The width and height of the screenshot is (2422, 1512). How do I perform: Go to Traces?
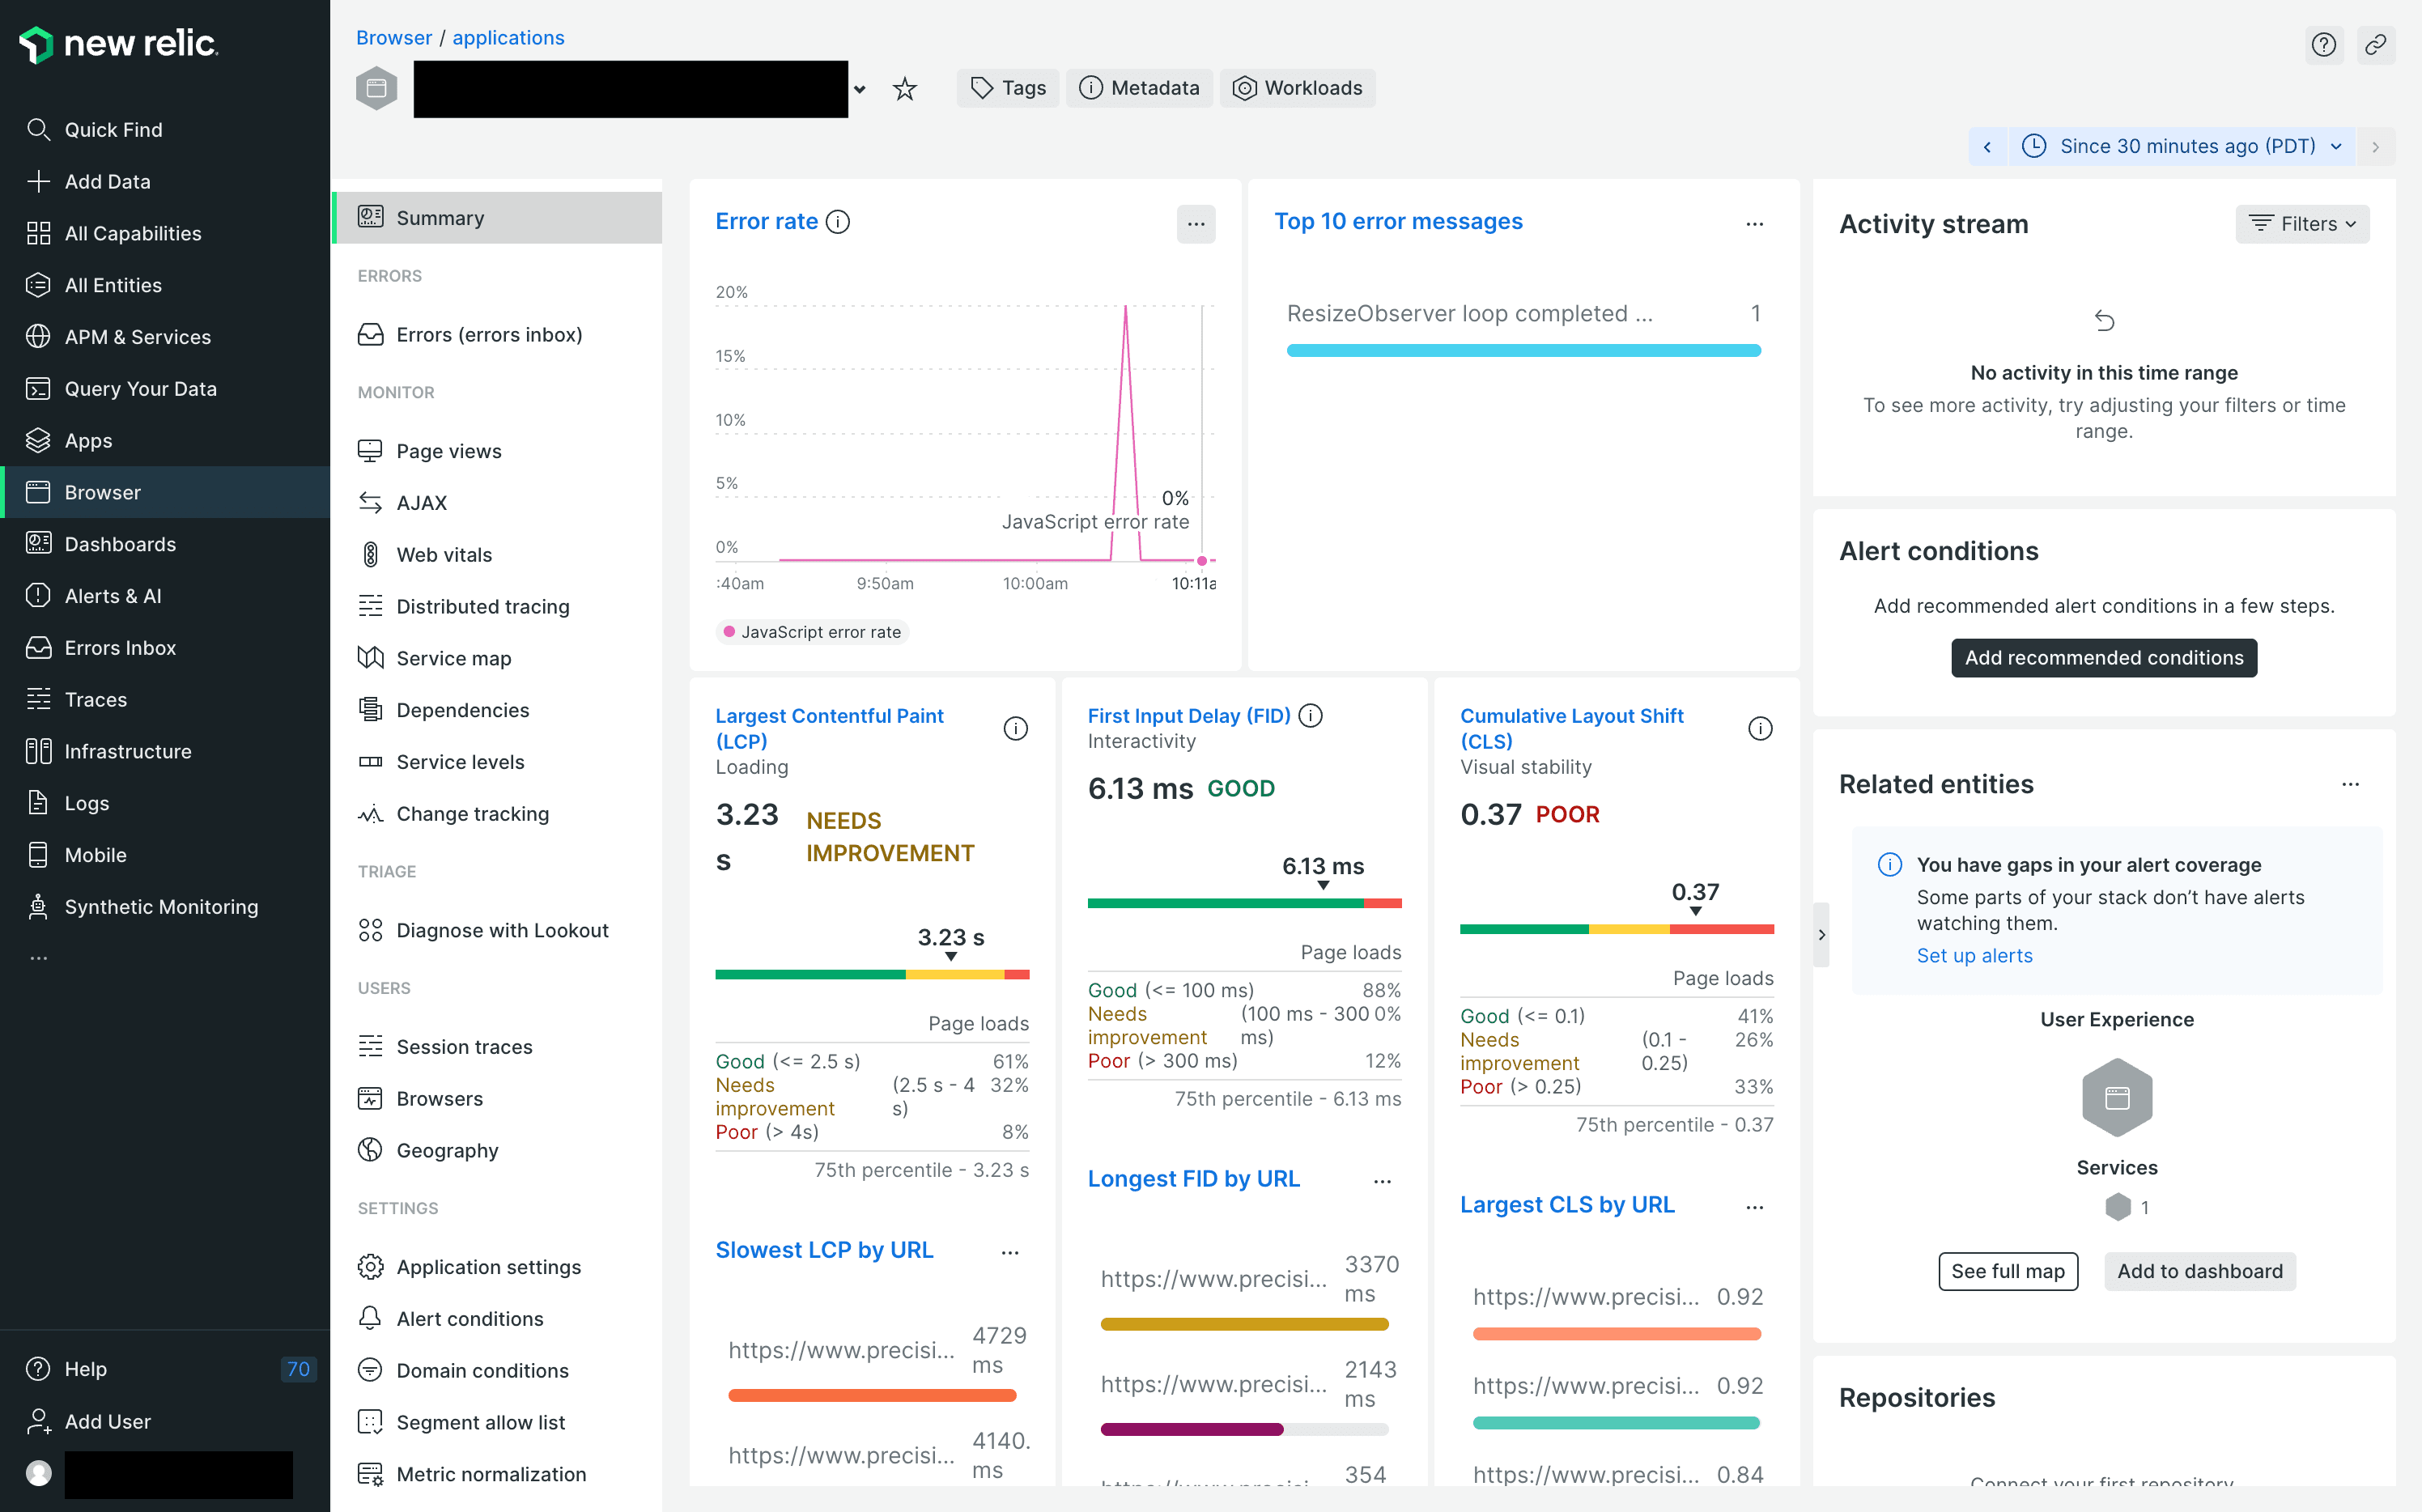coord(77,700)
